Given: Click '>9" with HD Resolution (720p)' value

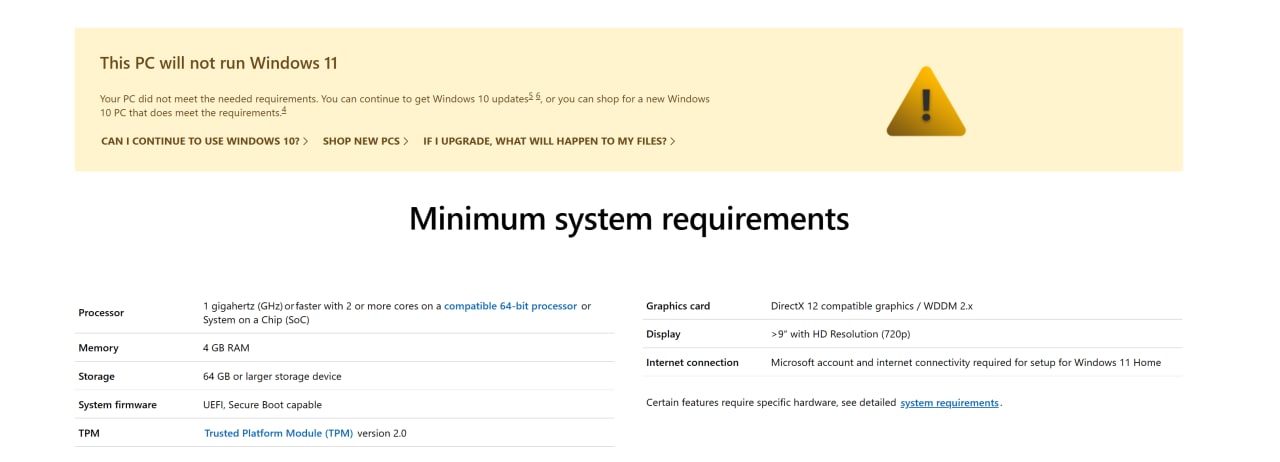Looking at the screenshot, I should tap(841, 334).
